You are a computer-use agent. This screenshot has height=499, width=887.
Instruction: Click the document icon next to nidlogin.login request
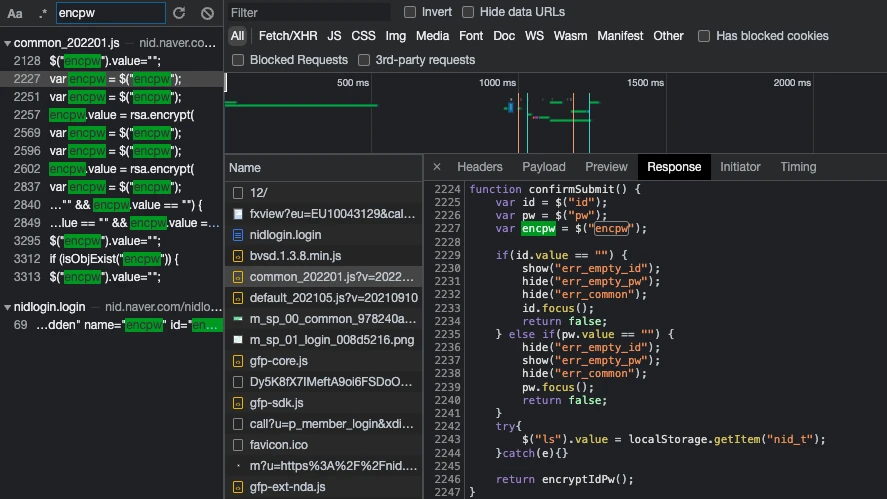[238, 235]
